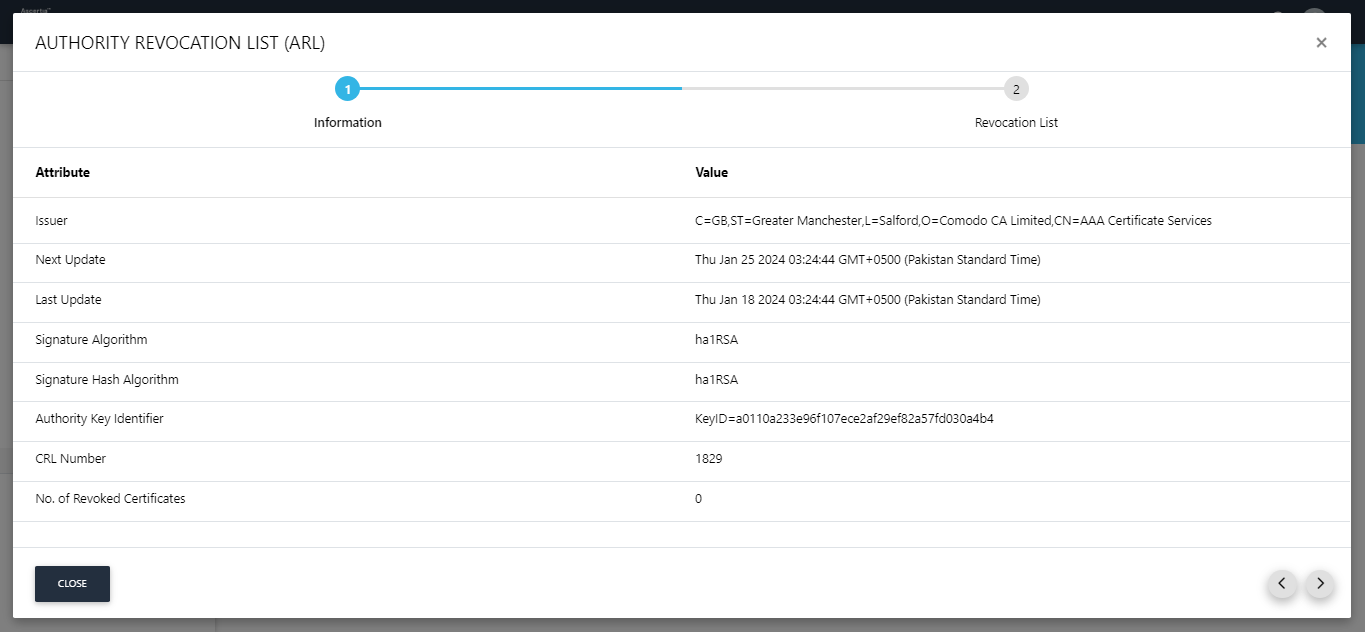Switch to the Revocation List step label
1365x632 pixels.
(x=1016, y=123)
